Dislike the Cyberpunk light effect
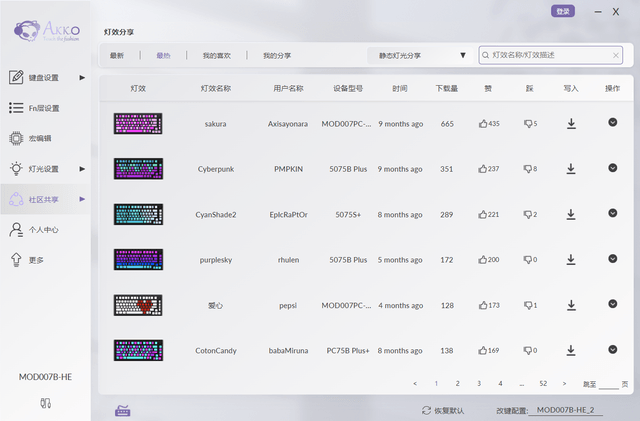Screen dimensions: 640x421 click(528, 169)
